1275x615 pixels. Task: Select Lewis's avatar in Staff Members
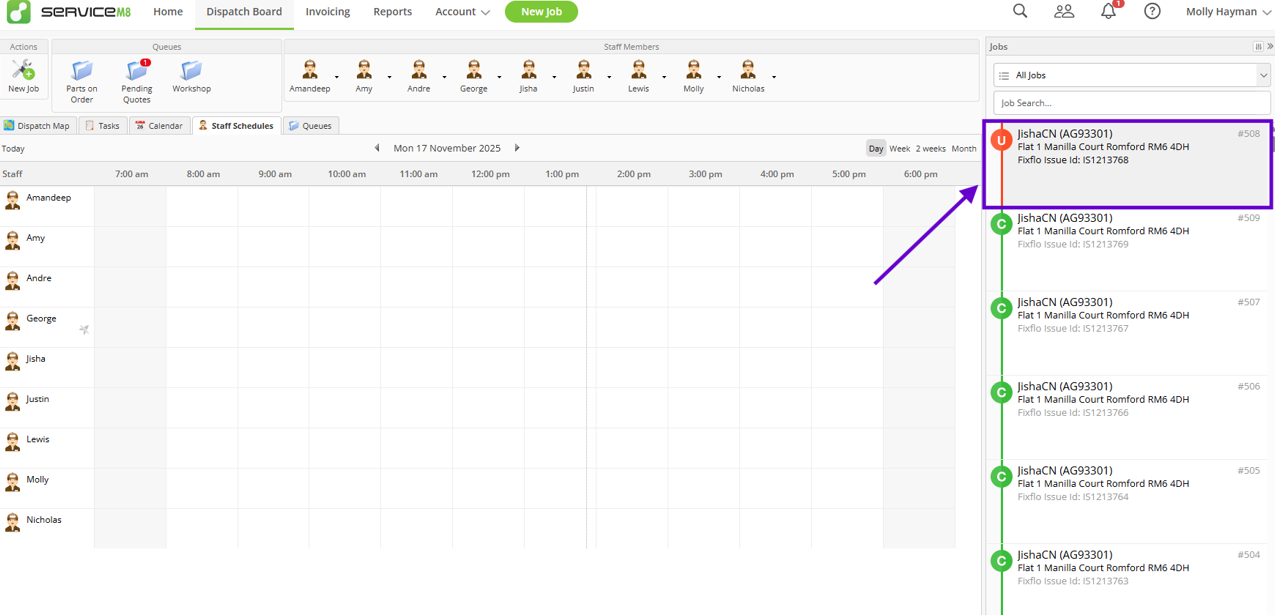[638, 69]
